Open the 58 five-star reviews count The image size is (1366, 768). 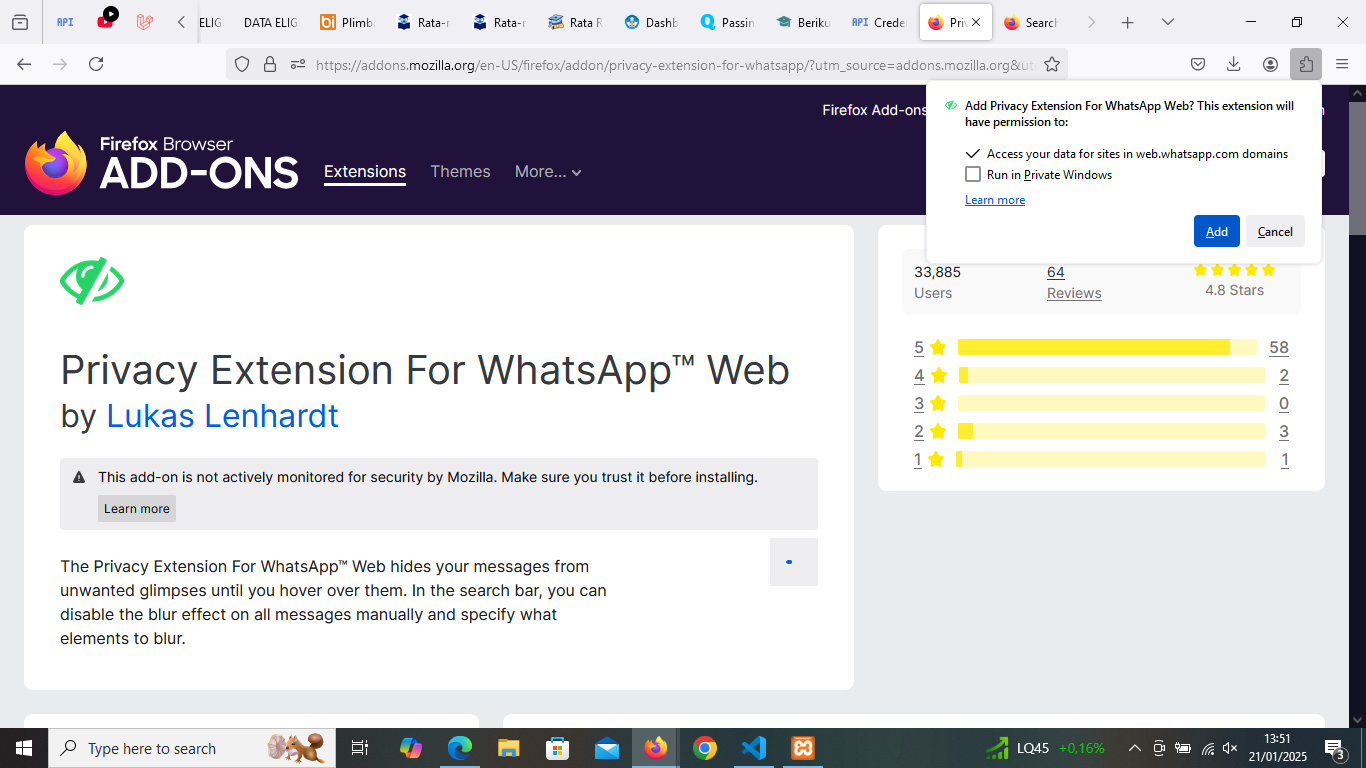[1279, 347]
